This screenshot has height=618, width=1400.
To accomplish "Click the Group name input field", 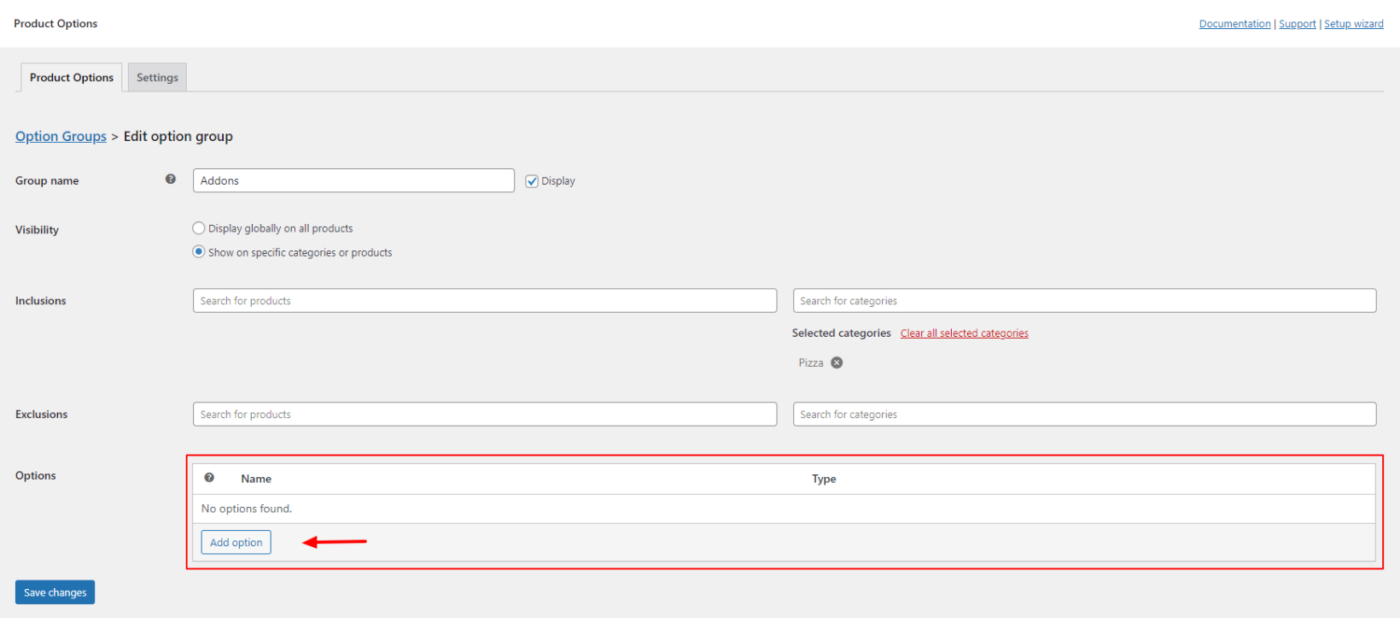I will point(353,180).
